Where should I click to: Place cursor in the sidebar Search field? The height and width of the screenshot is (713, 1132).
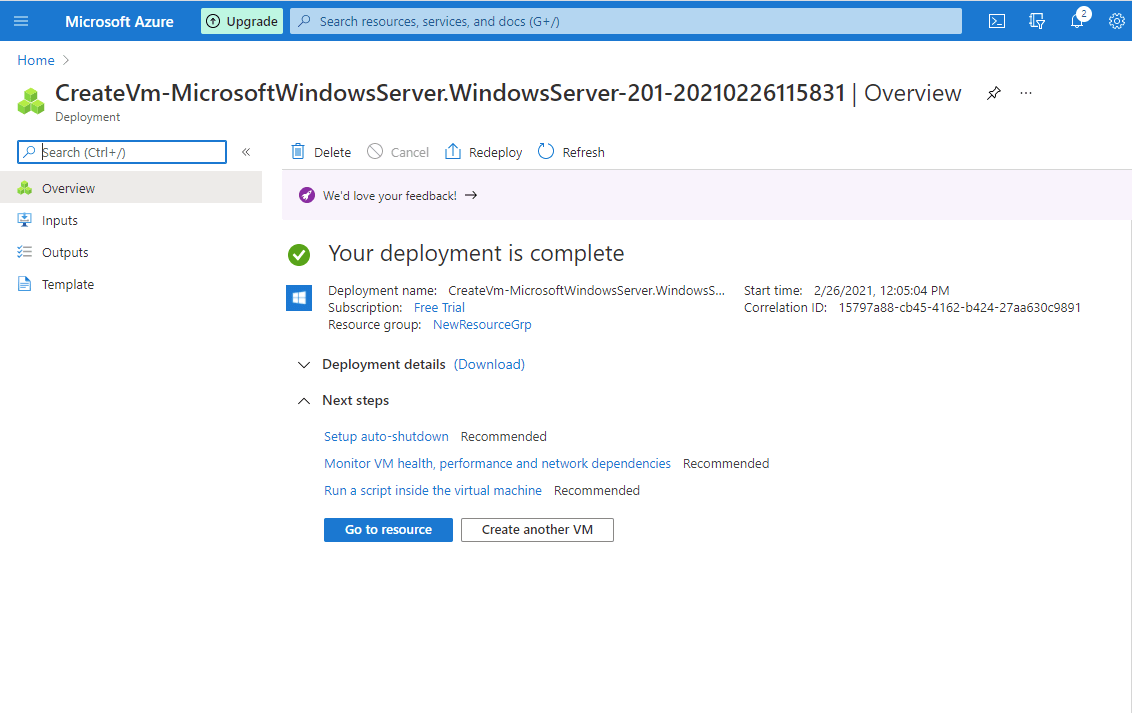point(120,151)
